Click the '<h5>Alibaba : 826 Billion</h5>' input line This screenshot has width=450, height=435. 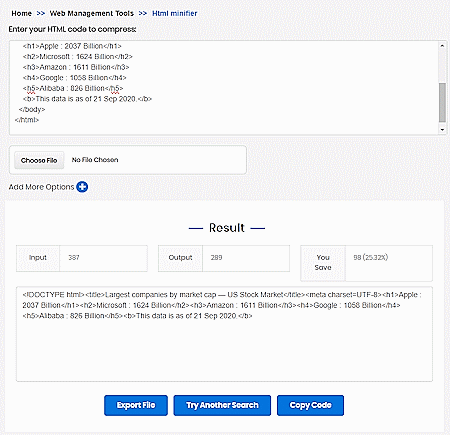click(x=73, y=88)
